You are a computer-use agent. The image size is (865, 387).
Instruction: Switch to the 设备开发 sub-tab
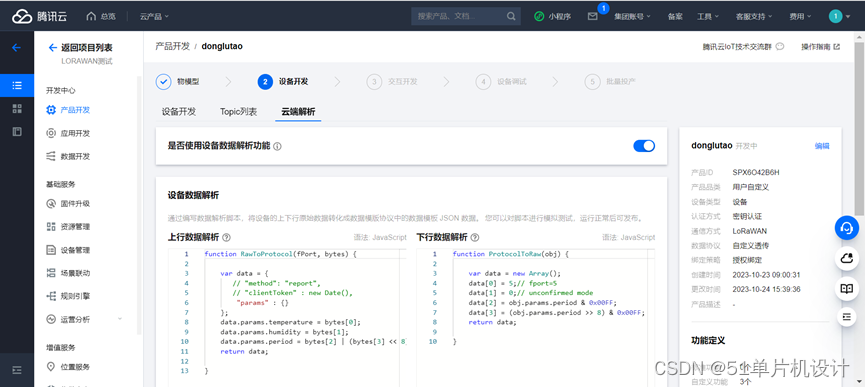pos(179,111)
